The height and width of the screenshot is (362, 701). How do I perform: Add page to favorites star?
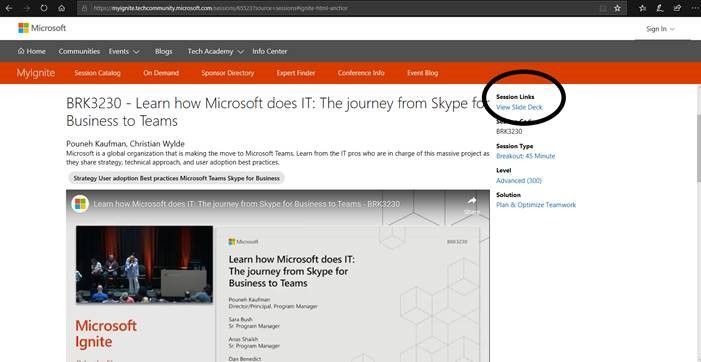pos(617,8)
